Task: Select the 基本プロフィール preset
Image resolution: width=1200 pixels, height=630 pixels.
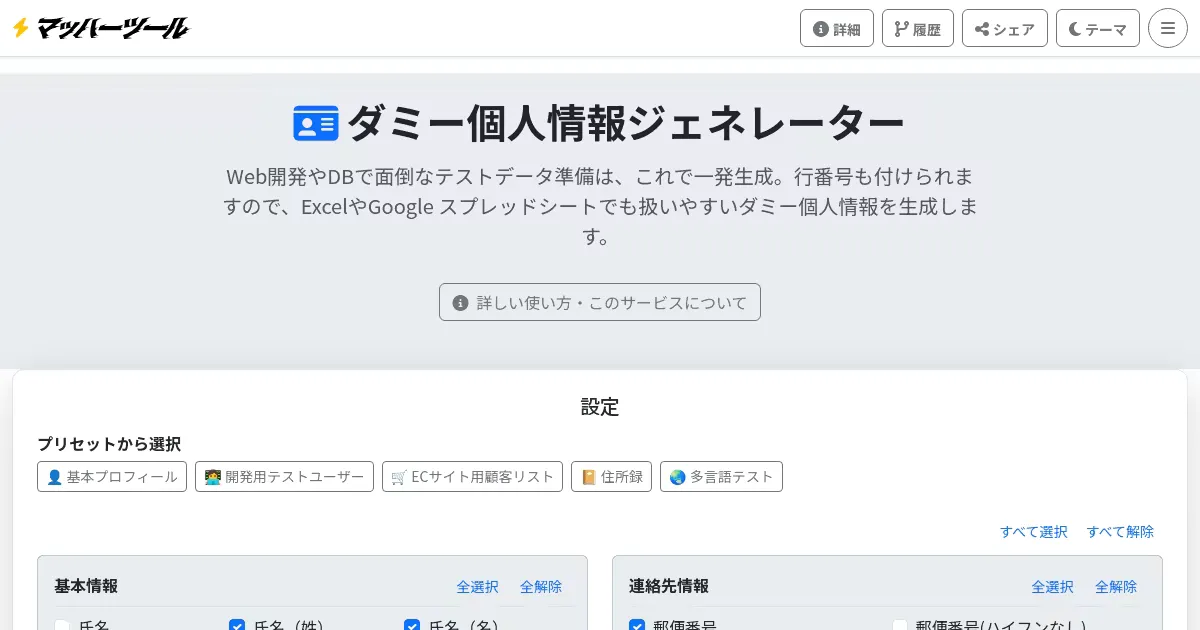Action: (112, 477)
